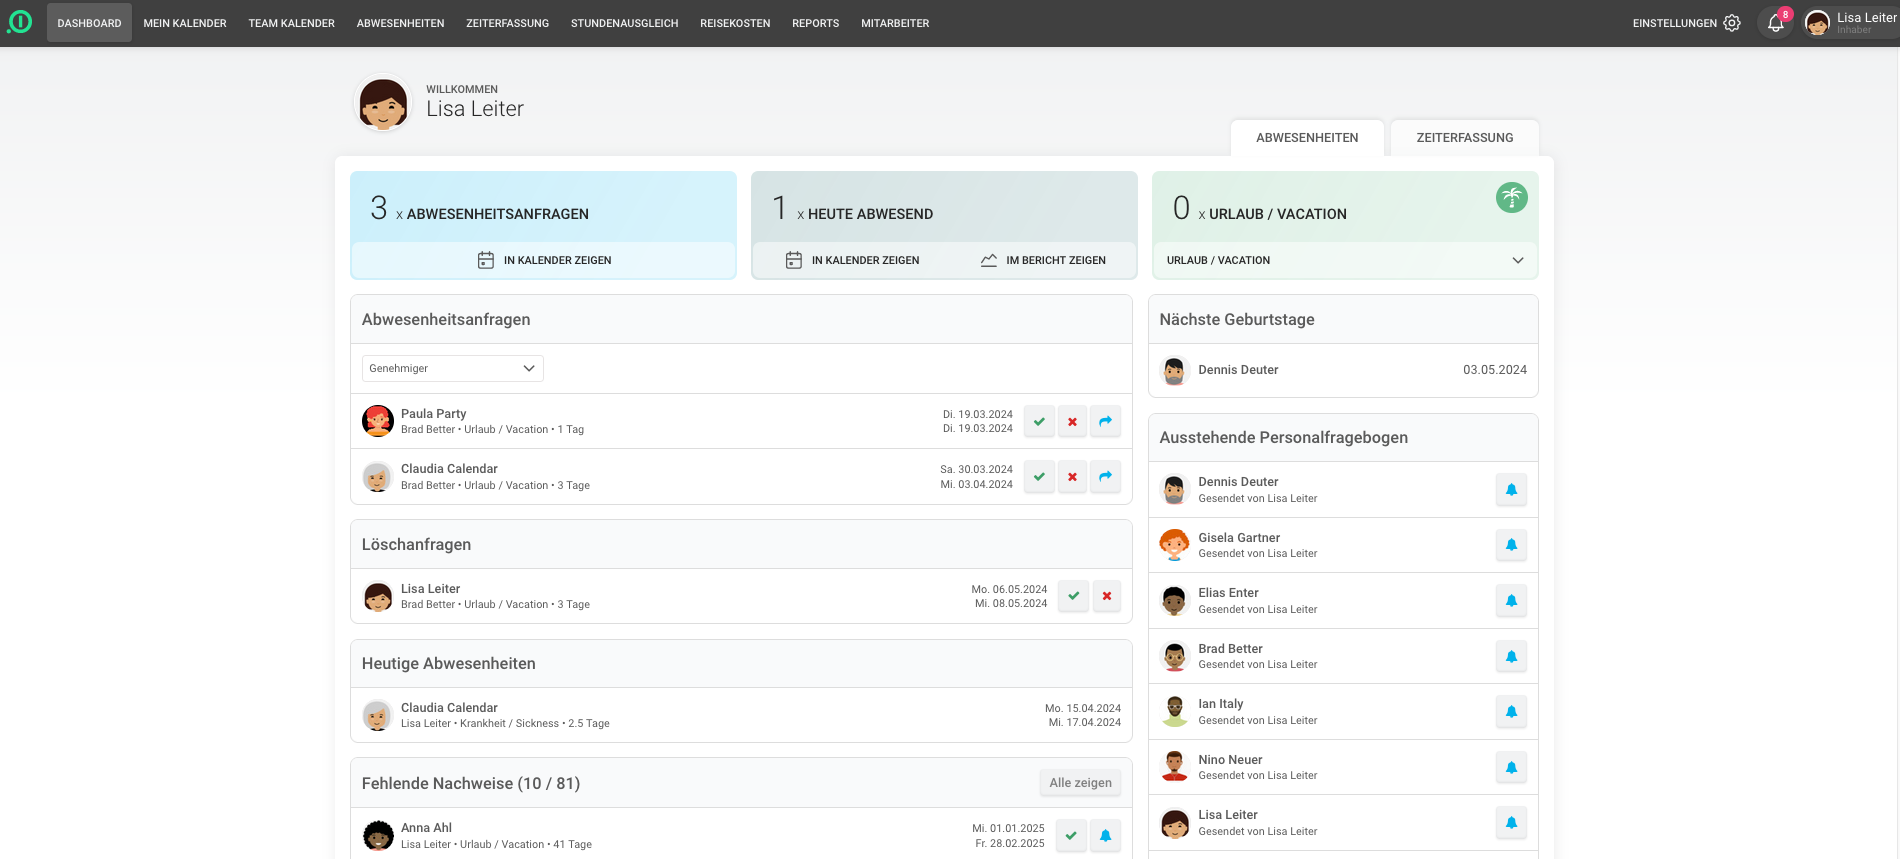Approve Paula Party's vacation request
The image size is (1900, 859).
click(x=1039, y=422)
